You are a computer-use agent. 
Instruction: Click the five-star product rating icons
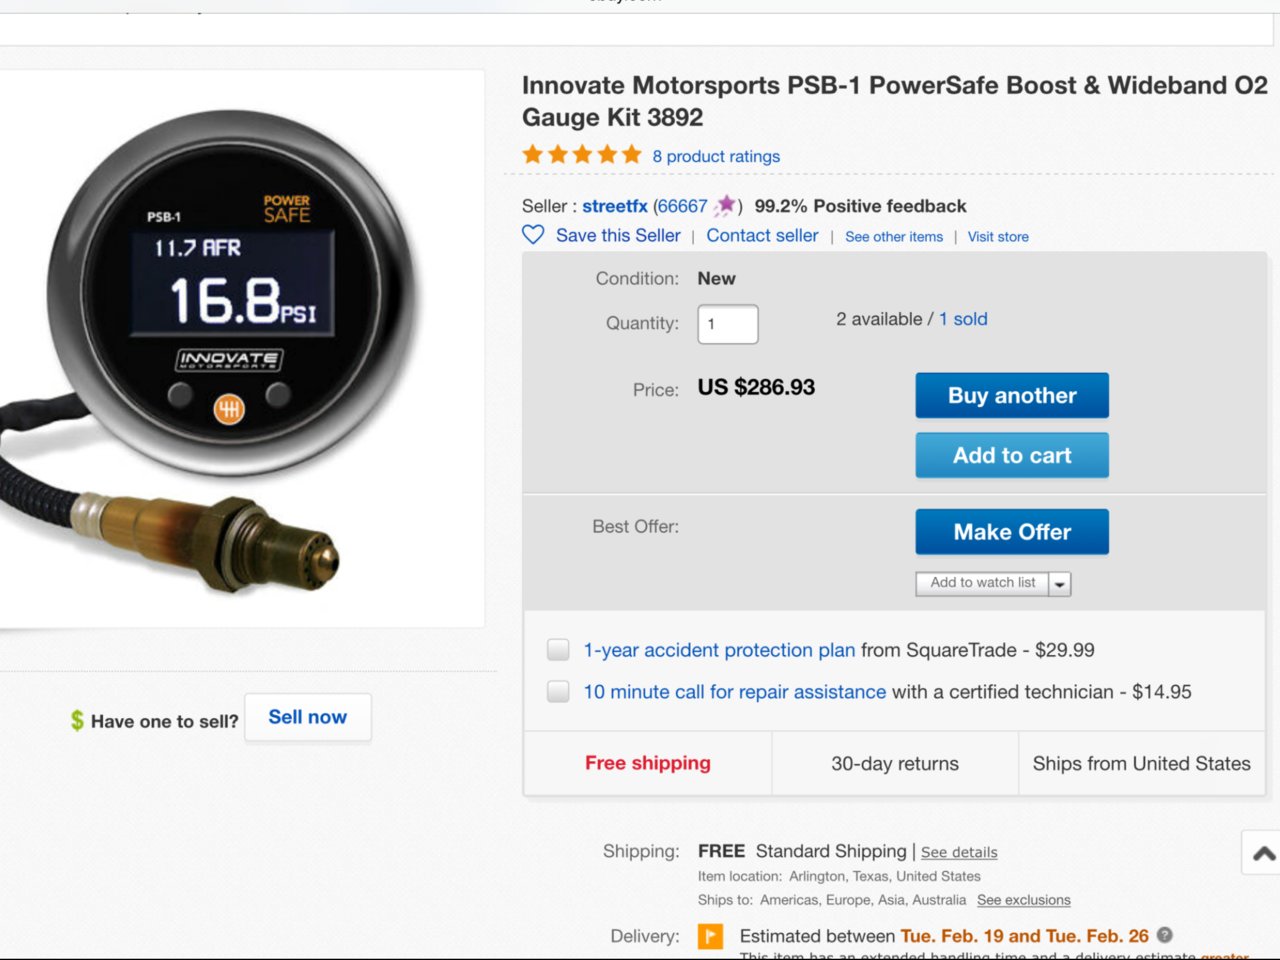582,155
